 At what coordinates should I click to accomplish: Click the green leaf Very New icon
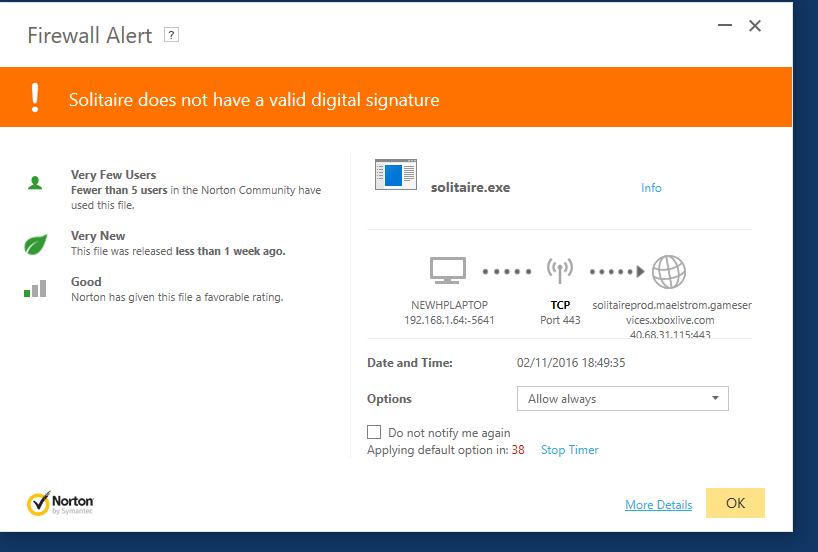click(x=35, y=244)
